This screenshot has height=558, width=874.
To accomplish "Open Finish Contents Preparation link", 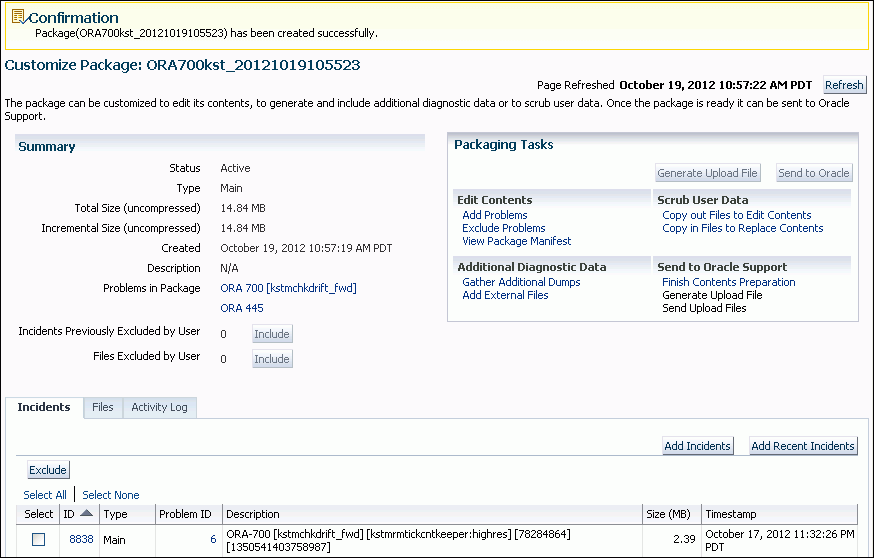I will [x=728, y=282].
